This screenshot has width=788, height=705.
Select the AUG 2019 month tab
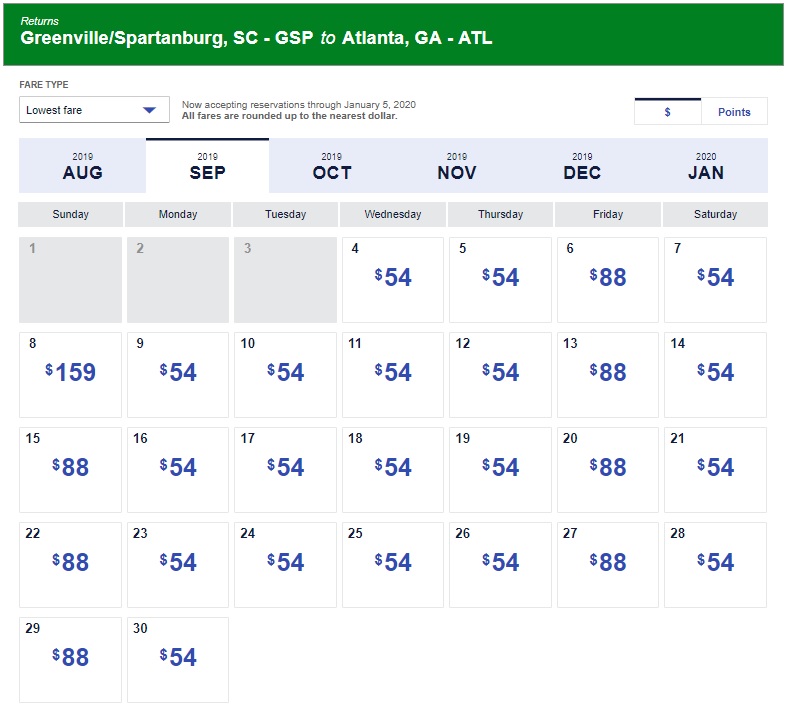tap(82, 166)
